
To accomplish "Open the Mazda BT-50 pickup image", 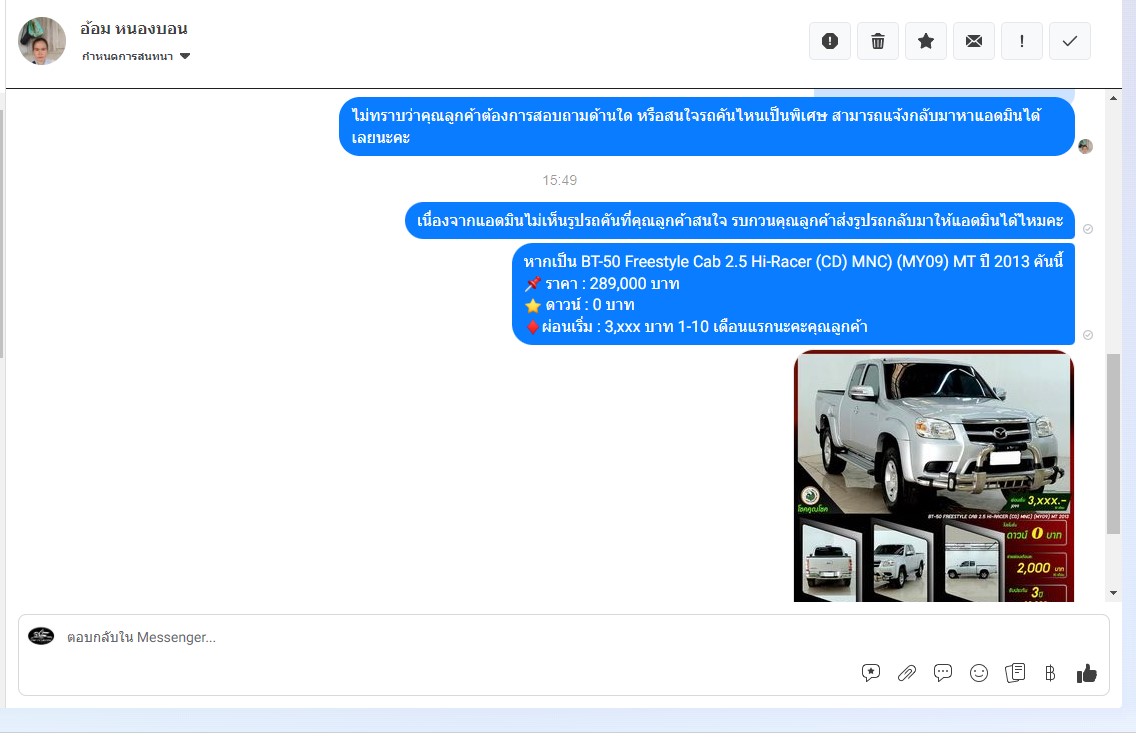I will coord(934,476).
